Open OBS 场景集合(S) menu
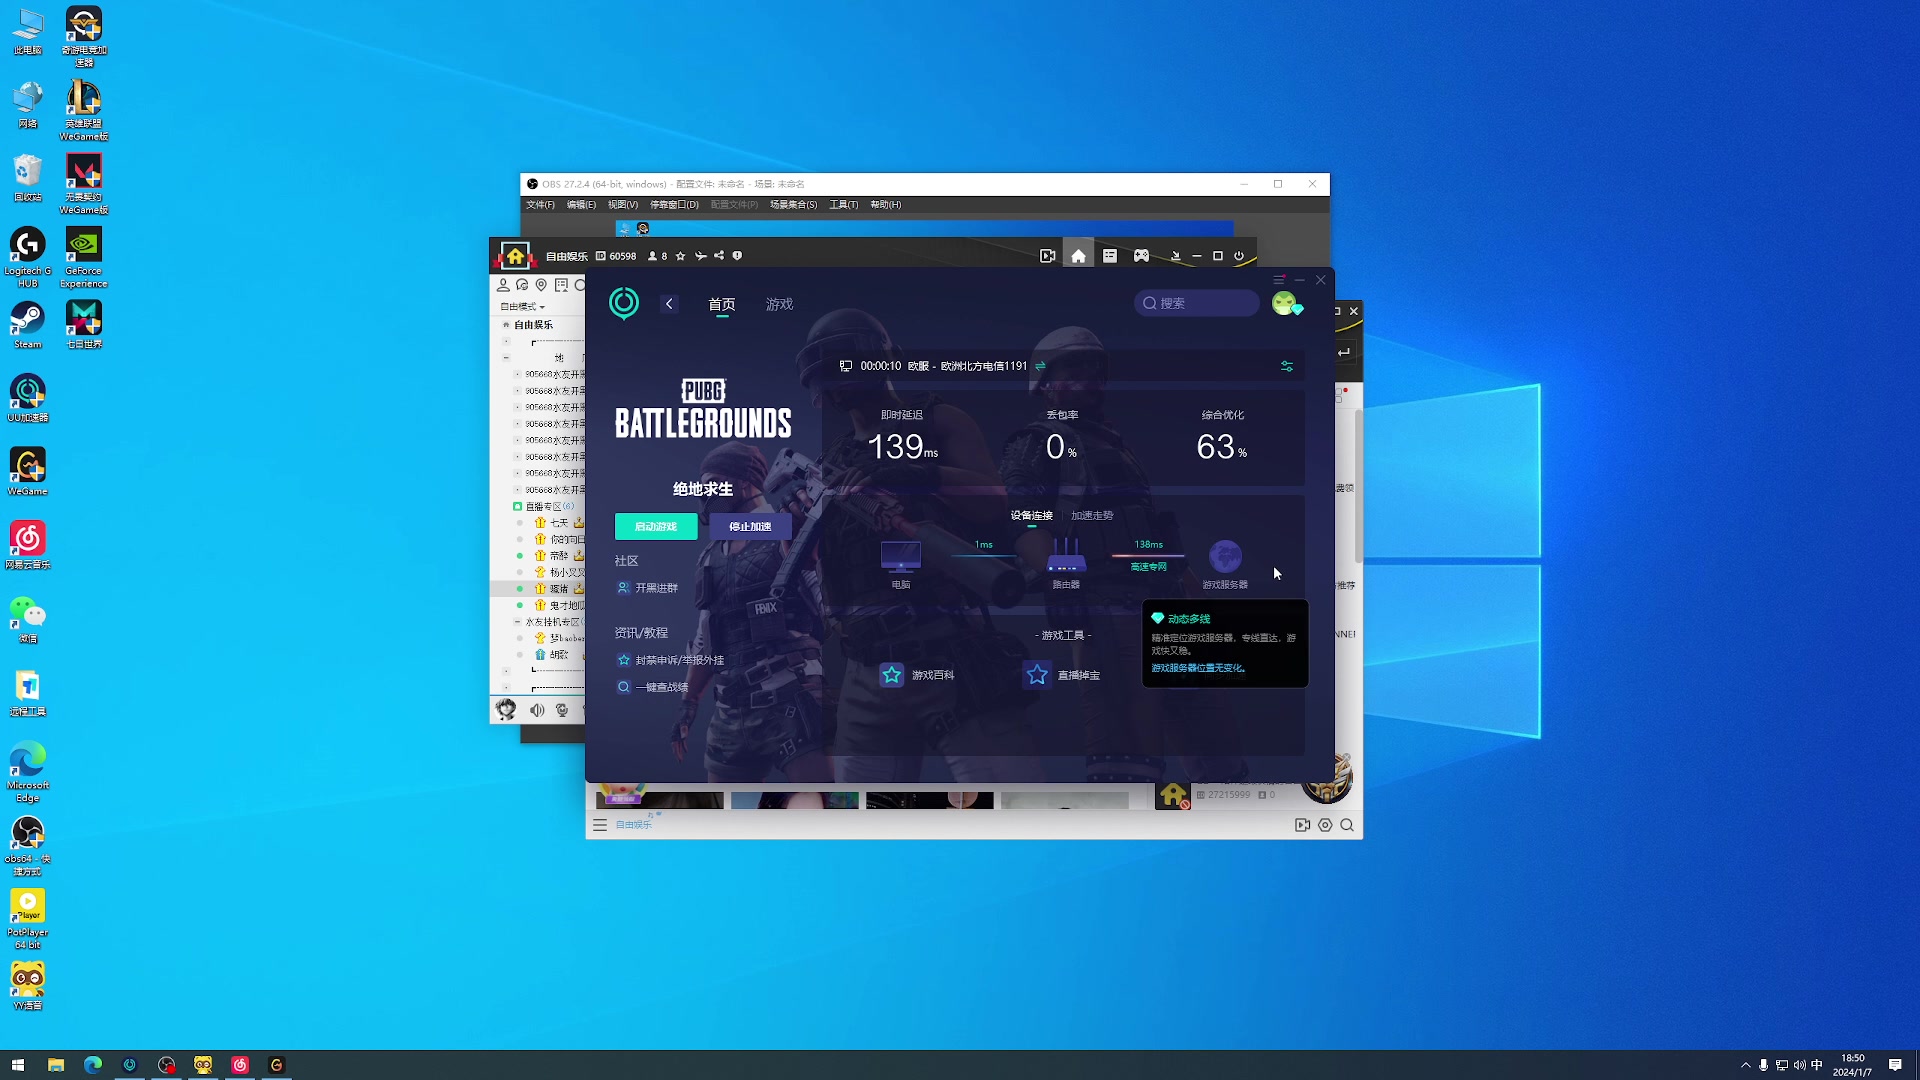This screenshot has width=1920, height=1080. pos(794,205)
